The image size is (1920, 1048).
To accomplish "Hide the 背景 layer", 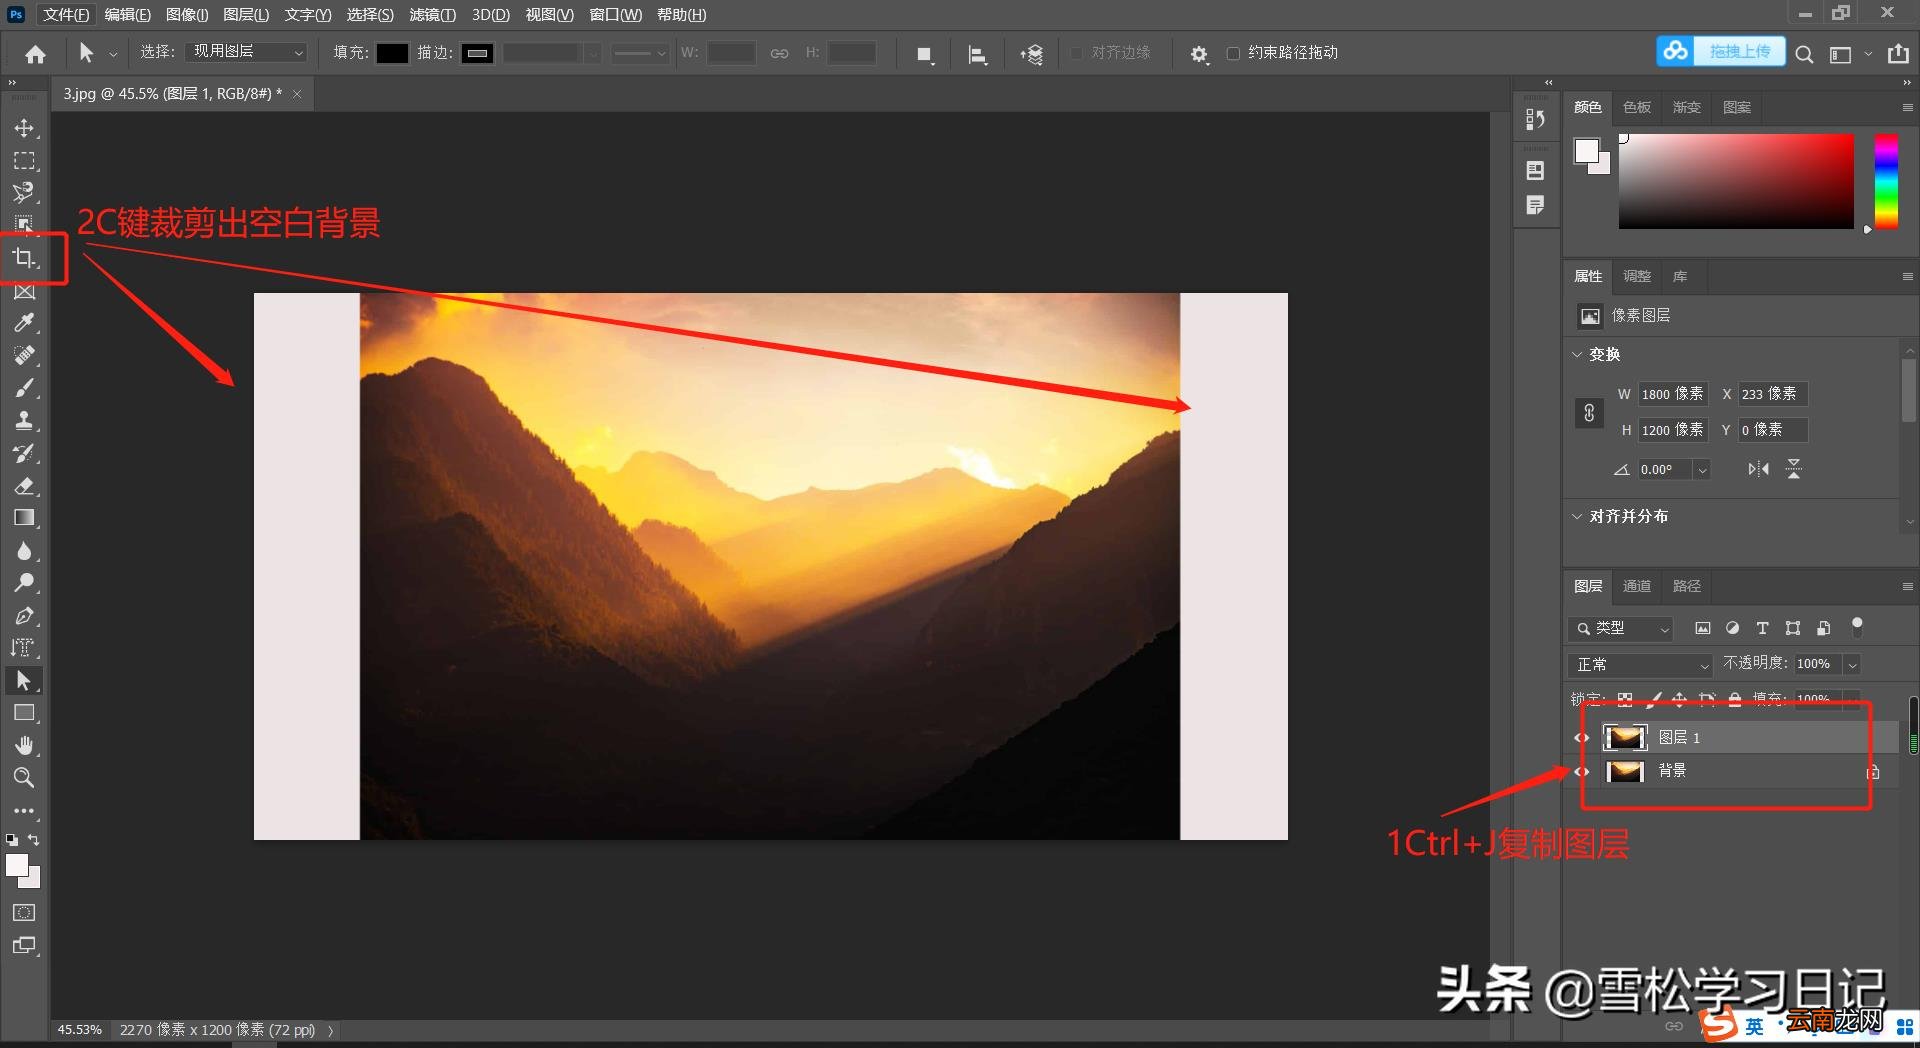I will click(x=1582, y=771).
